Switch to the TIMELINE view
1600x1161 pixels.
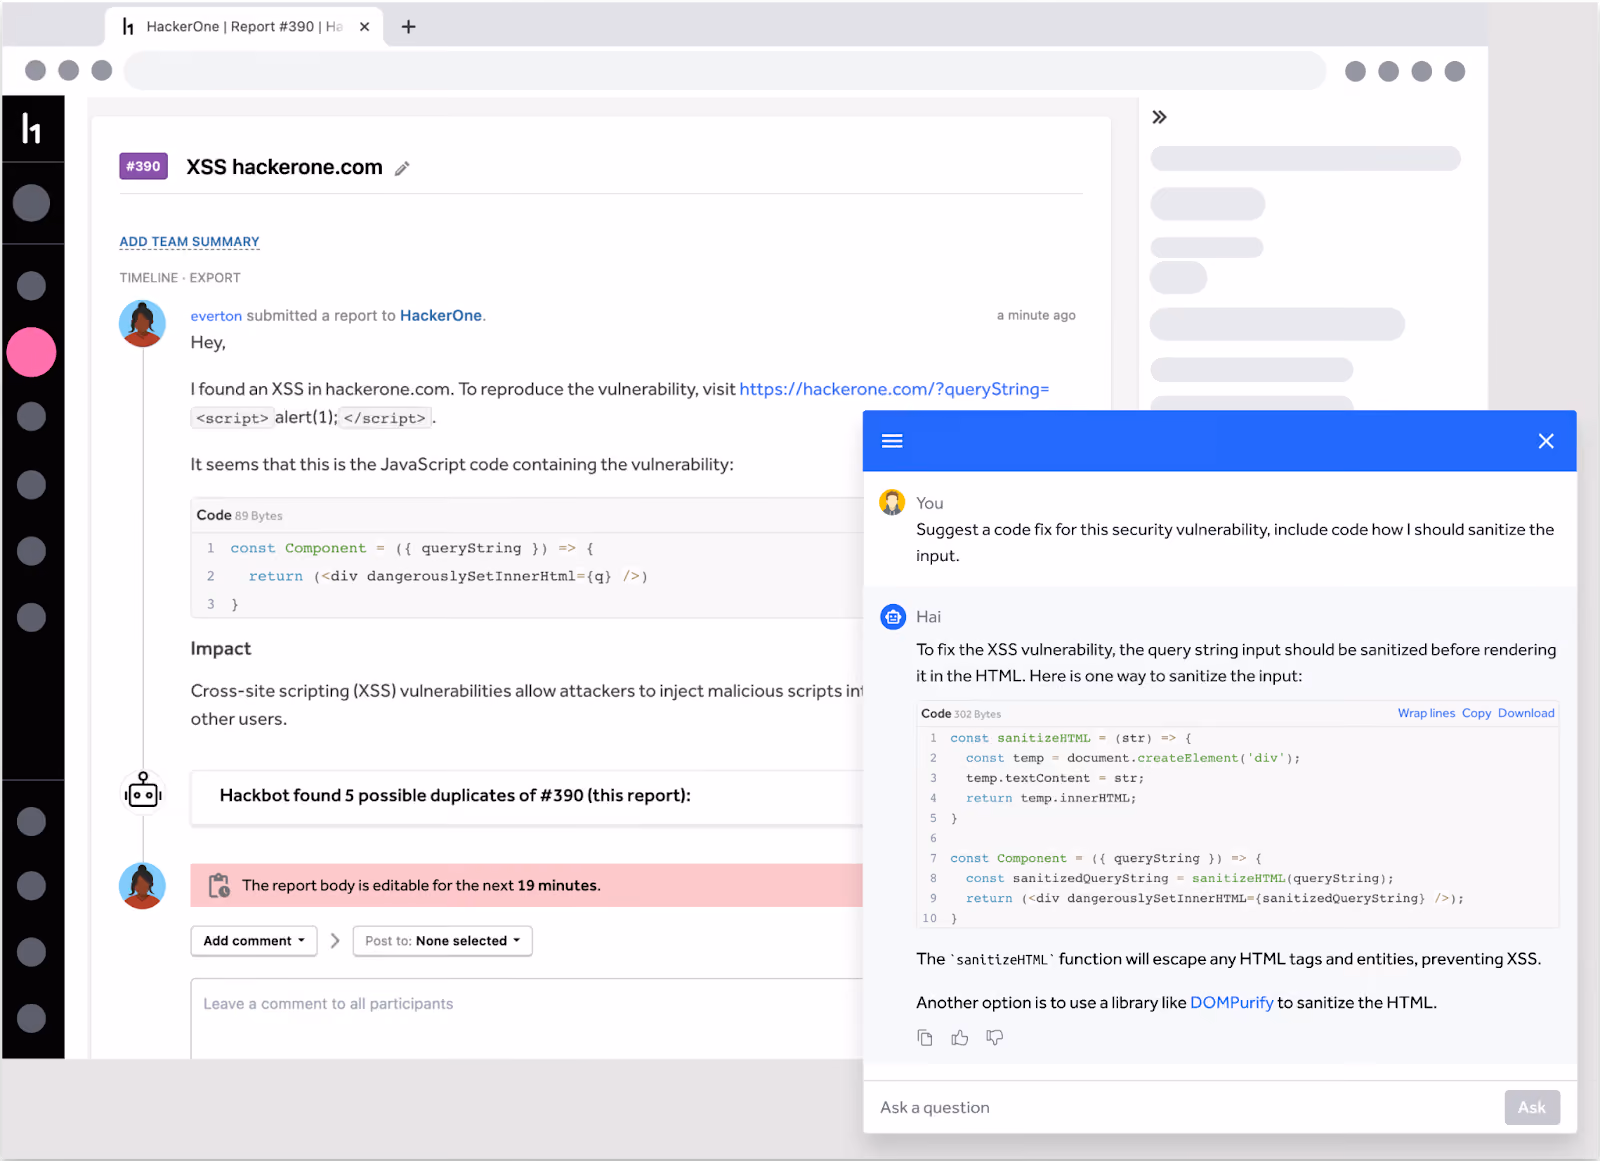(149, 278)
